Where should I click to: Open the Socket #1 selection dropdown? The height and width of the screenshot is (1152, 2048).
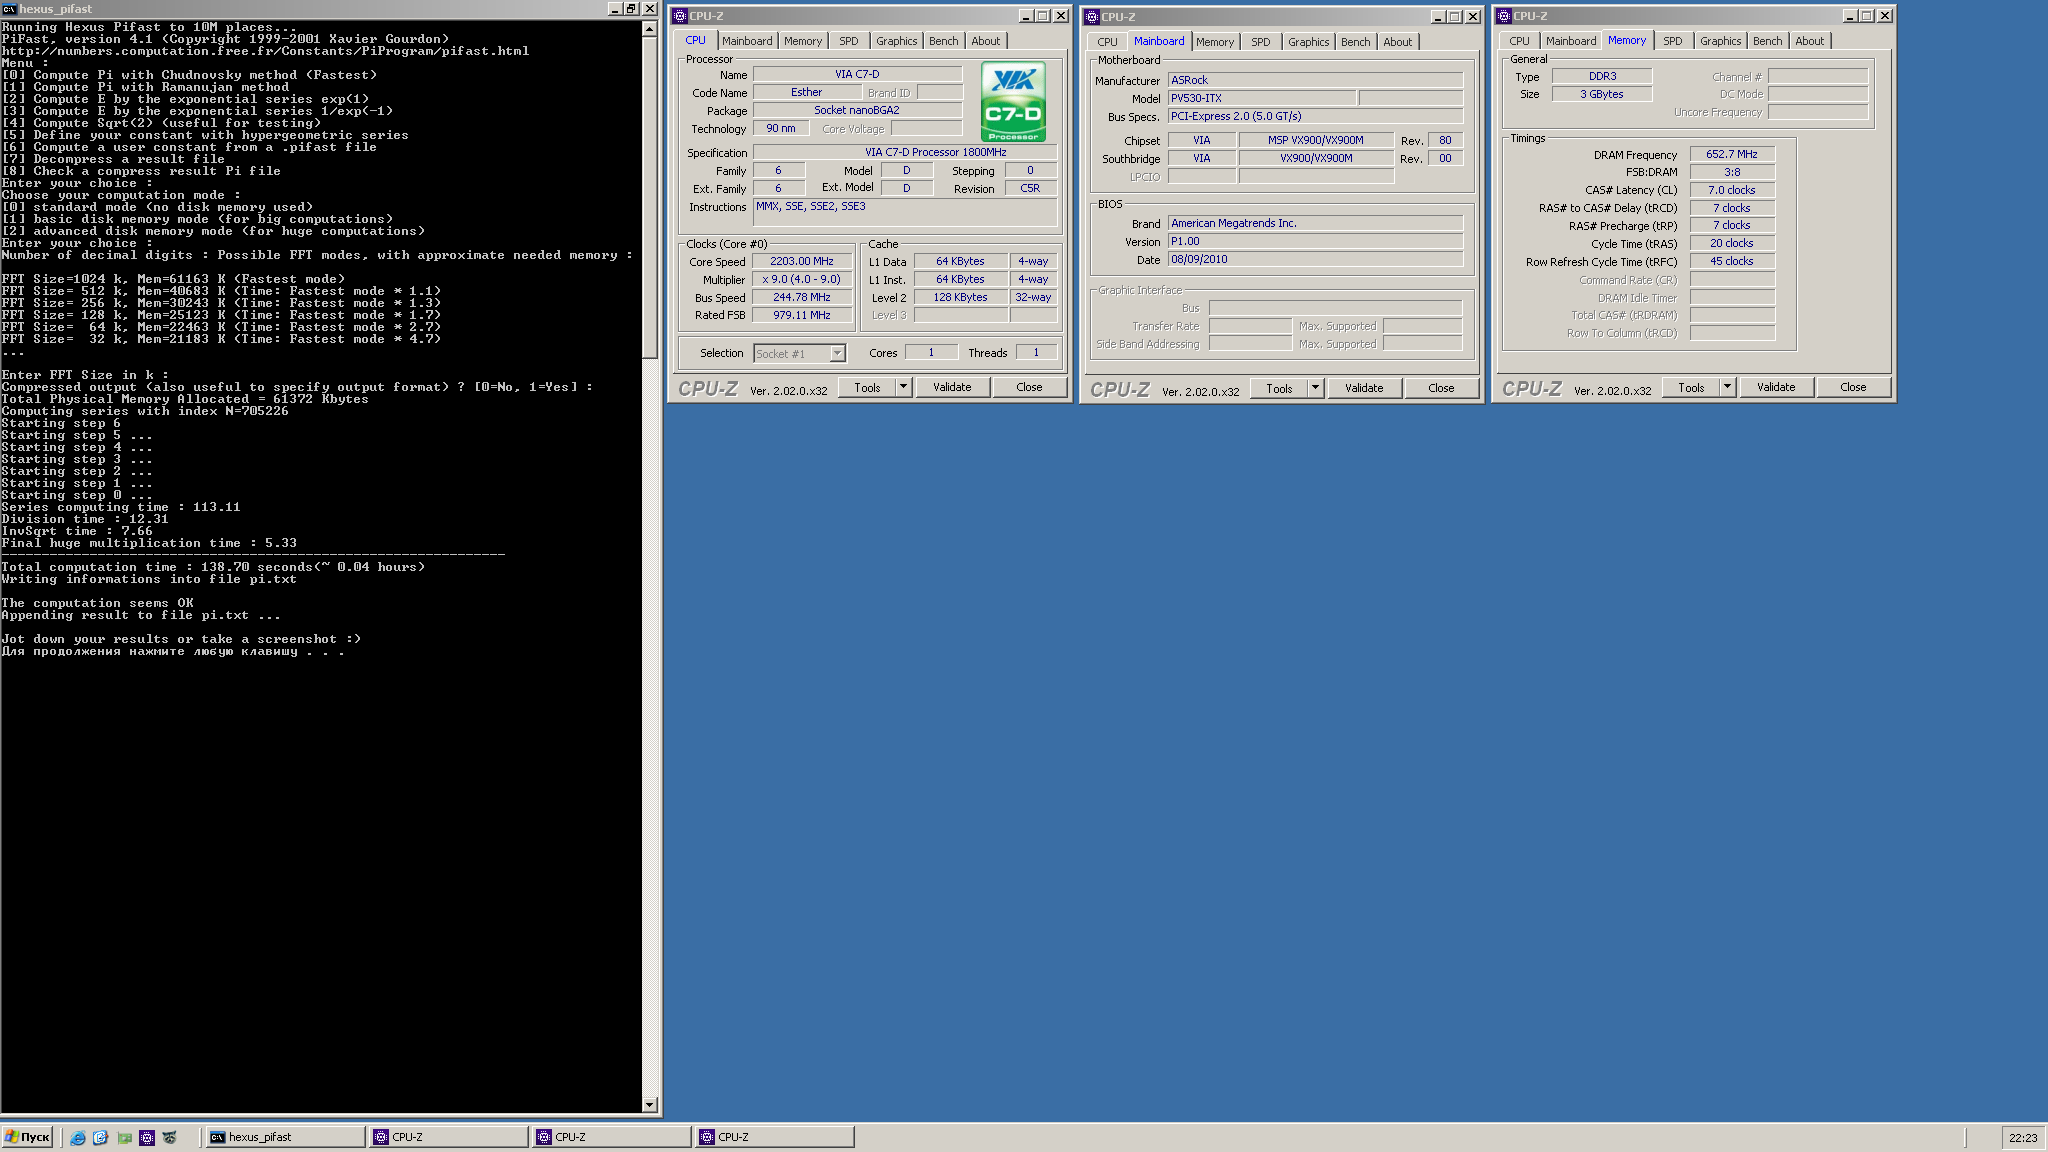pyautogui.click(x=800, y=353)
